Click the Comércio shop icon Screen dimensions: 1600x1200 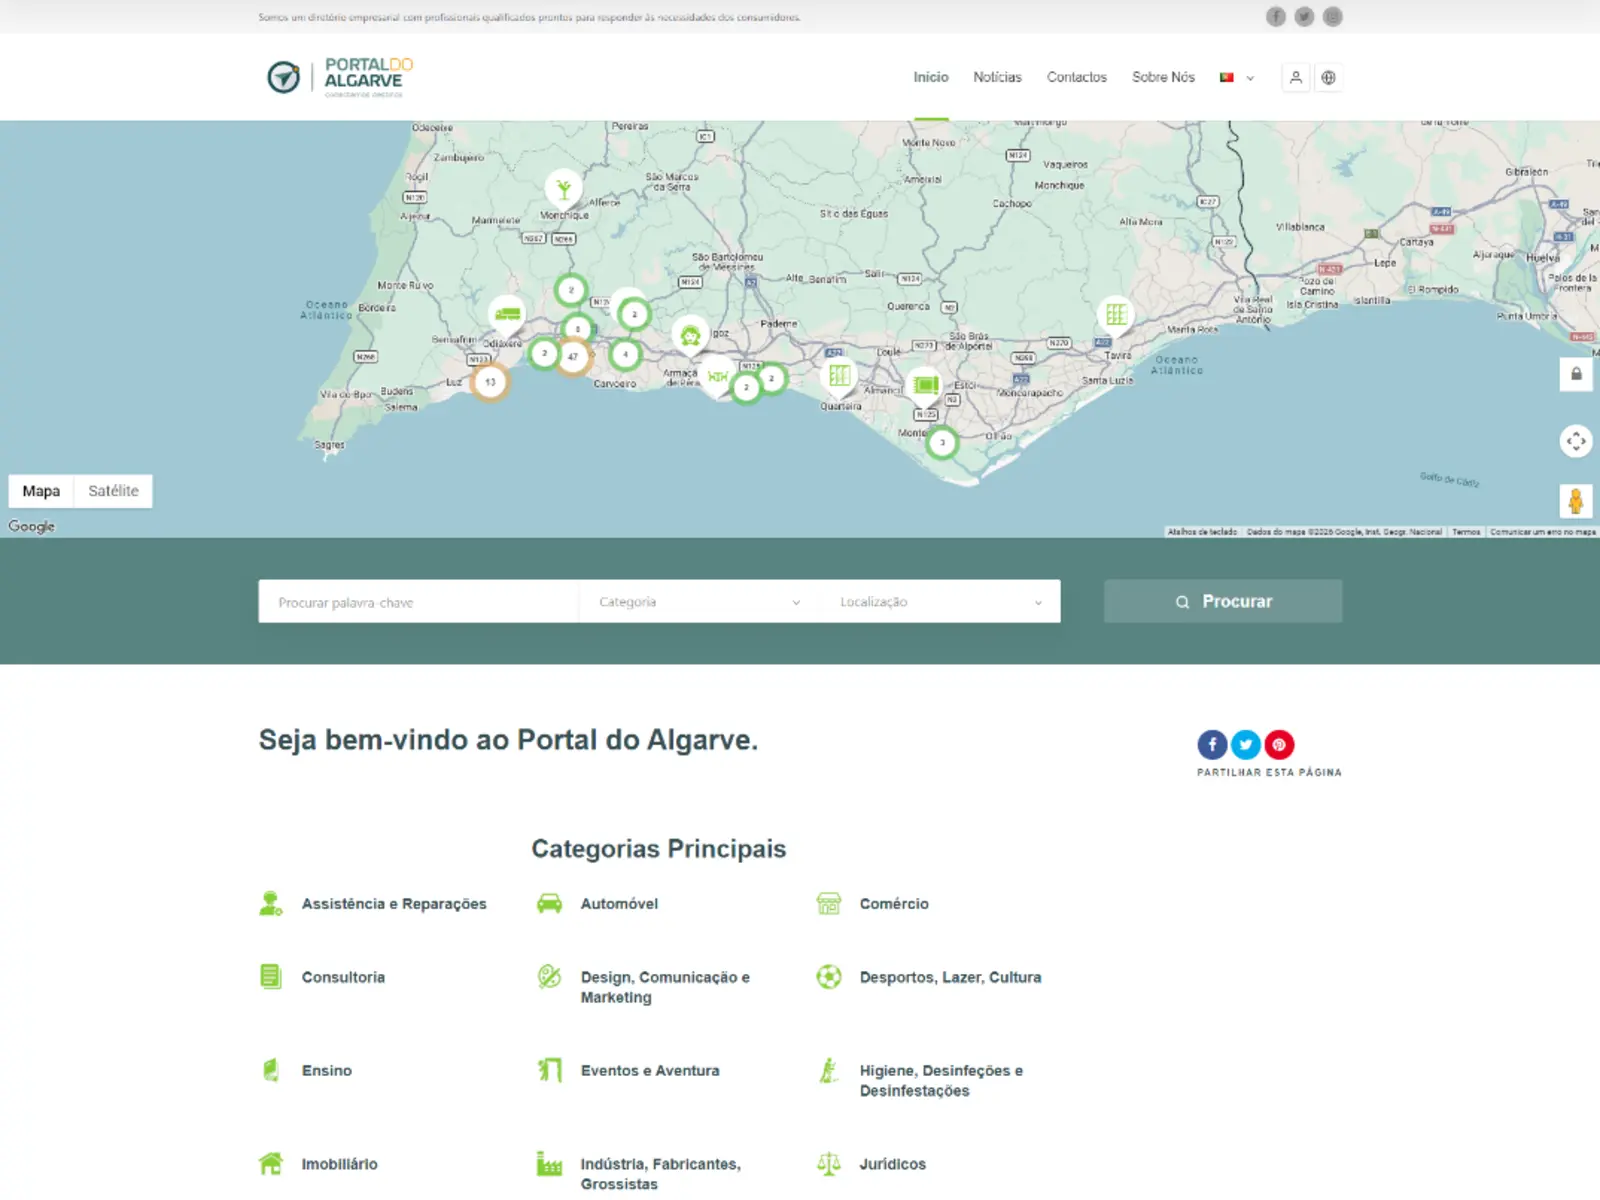coord(828,903)
